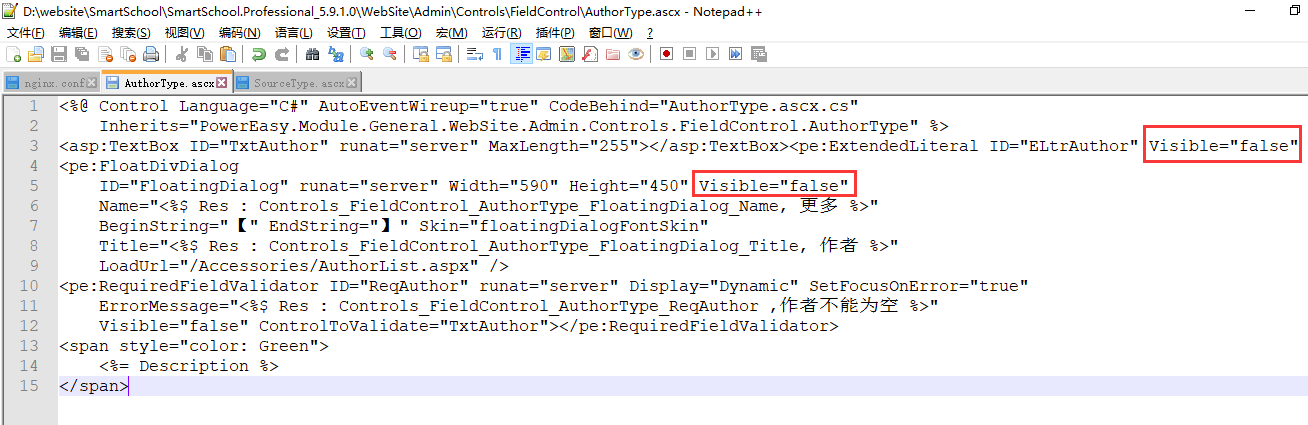The width and height of the screenshot is (1308, 425).
Task: Click the Print toolbar icon
Action: click(150, 54)
